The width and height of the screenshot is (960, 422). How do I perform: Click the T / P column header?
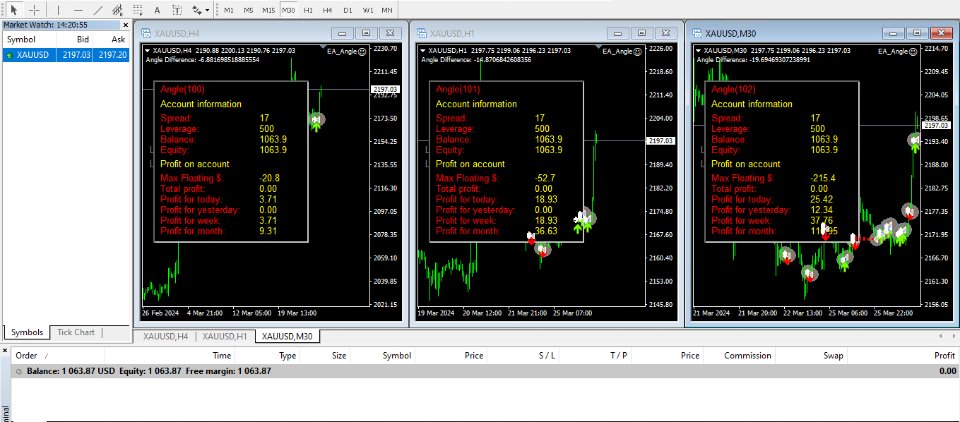pyautogui.click(x=618, y=355)
